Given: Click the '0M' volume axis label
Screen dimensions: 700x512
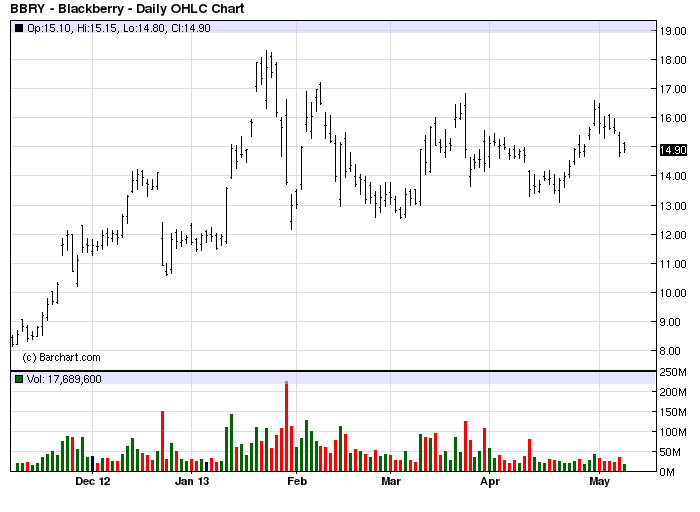Looking at the screenshot, I should pos(667,472).
